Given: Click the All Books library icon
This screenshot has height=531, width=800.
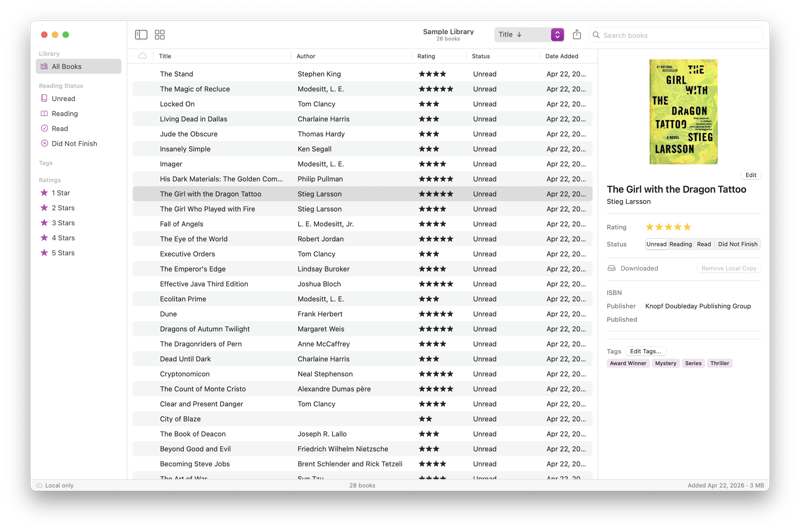Looking at the screenshot, I should tap(44, 66).
